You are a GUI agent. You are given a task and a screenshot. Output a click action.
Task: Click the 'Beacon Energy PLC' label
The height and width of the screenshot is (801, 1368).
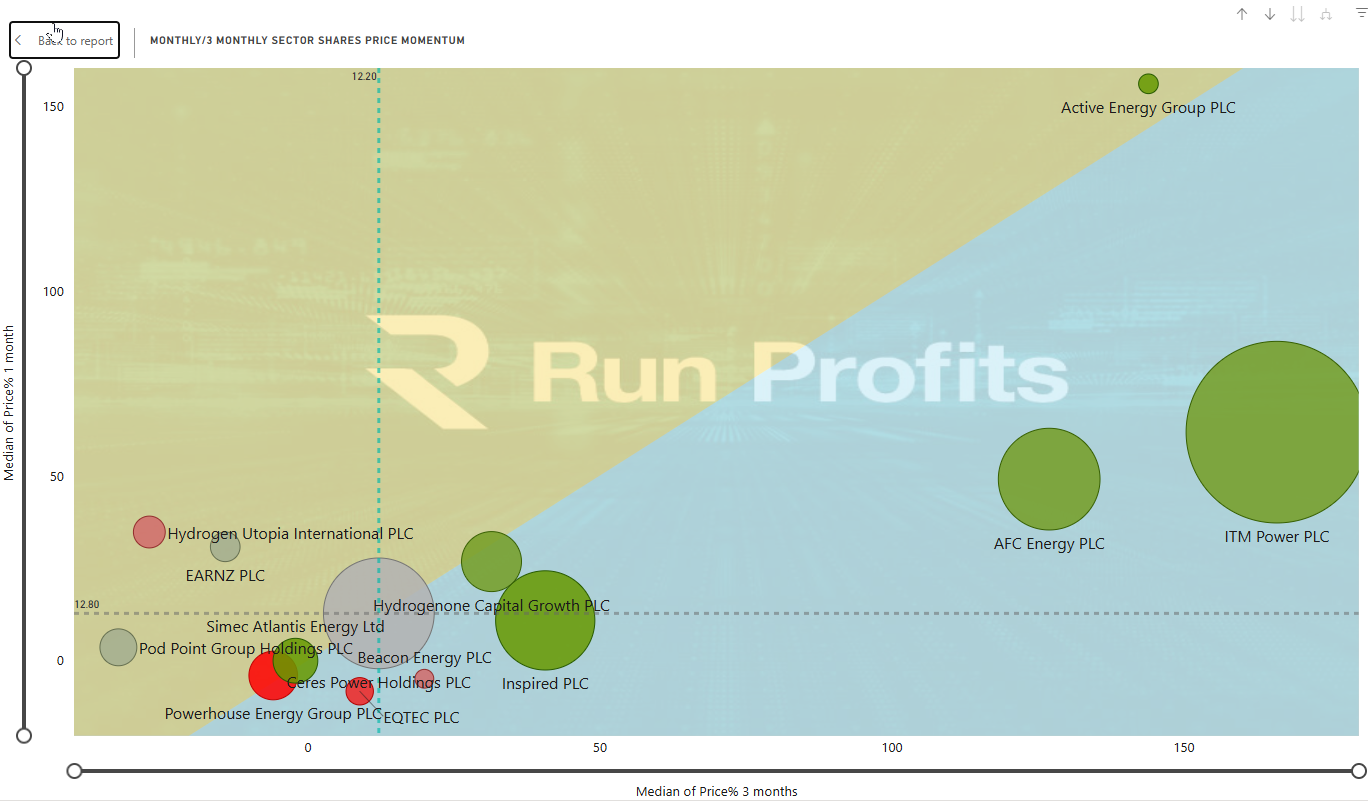coord(424,658)
